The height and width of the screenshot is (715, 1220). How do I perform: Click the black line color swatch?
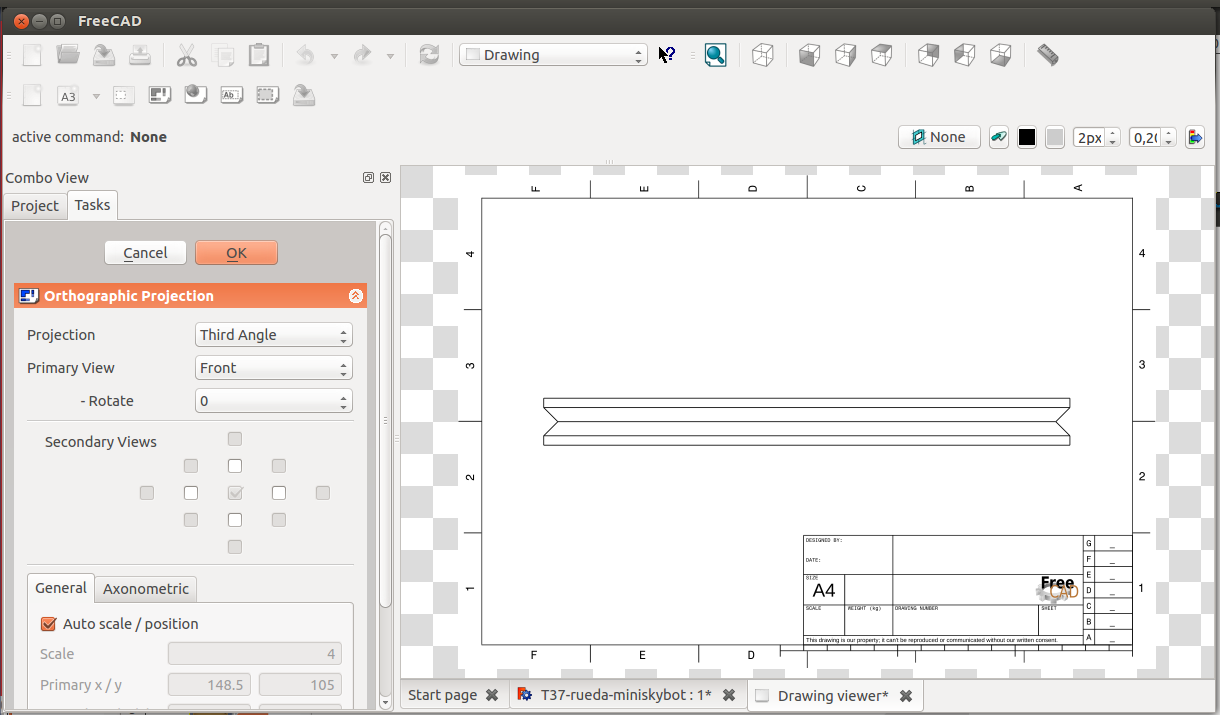[1026, 138]
